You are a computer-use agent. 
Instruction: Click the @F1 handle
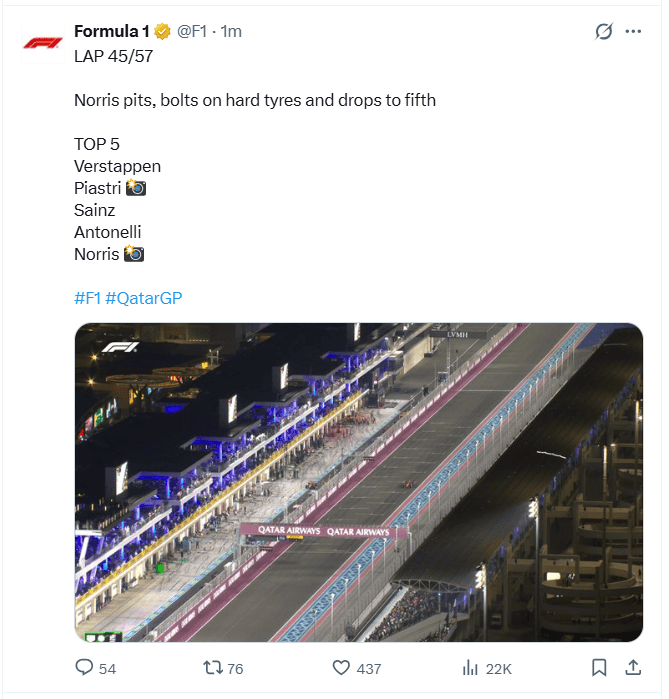tap(194, 31)
